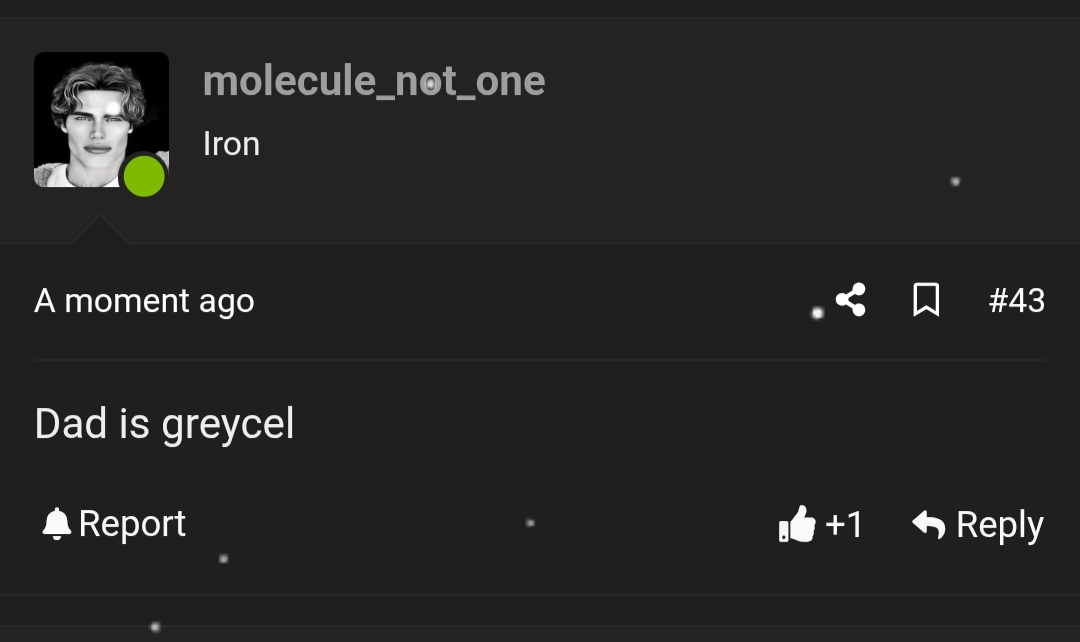The width and height of the screenshot is (1080, 642).
Task: Click the share icon on post #43
Action: point(851,300)
